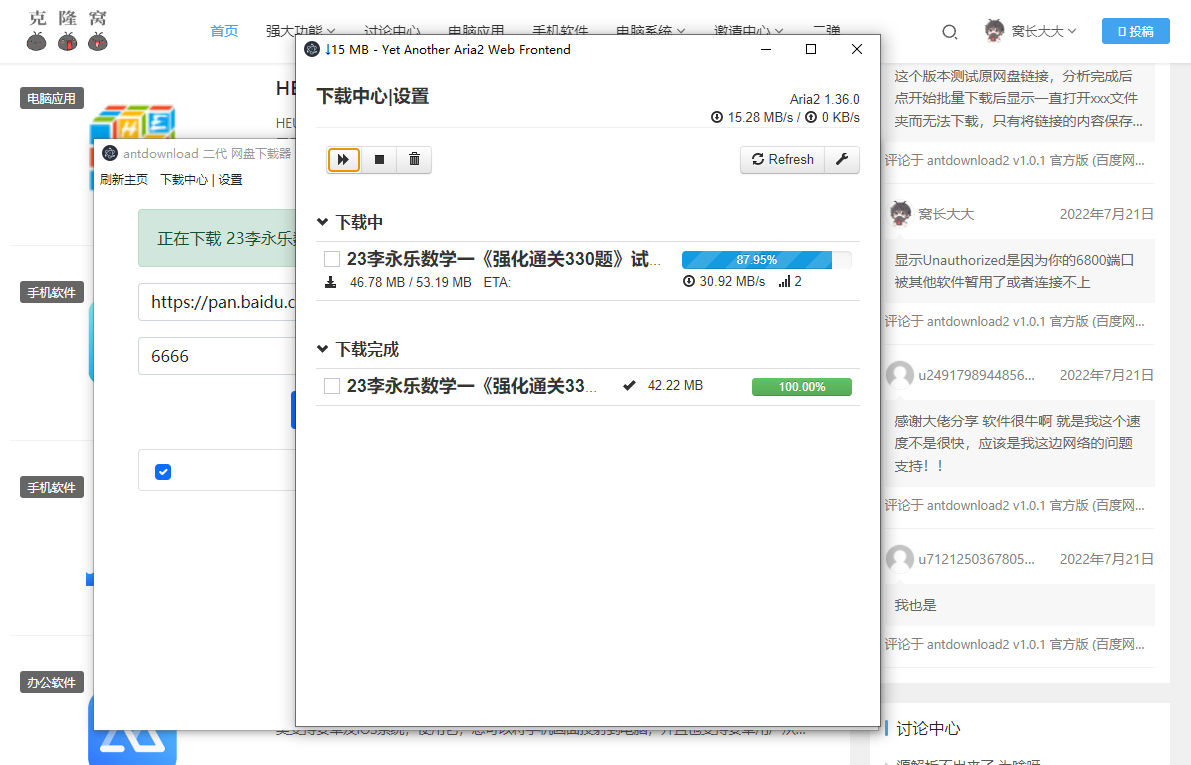Select the resume all downloads icon
The width and height of the screenshot is (1191, 765).
(x=343, y=159)
